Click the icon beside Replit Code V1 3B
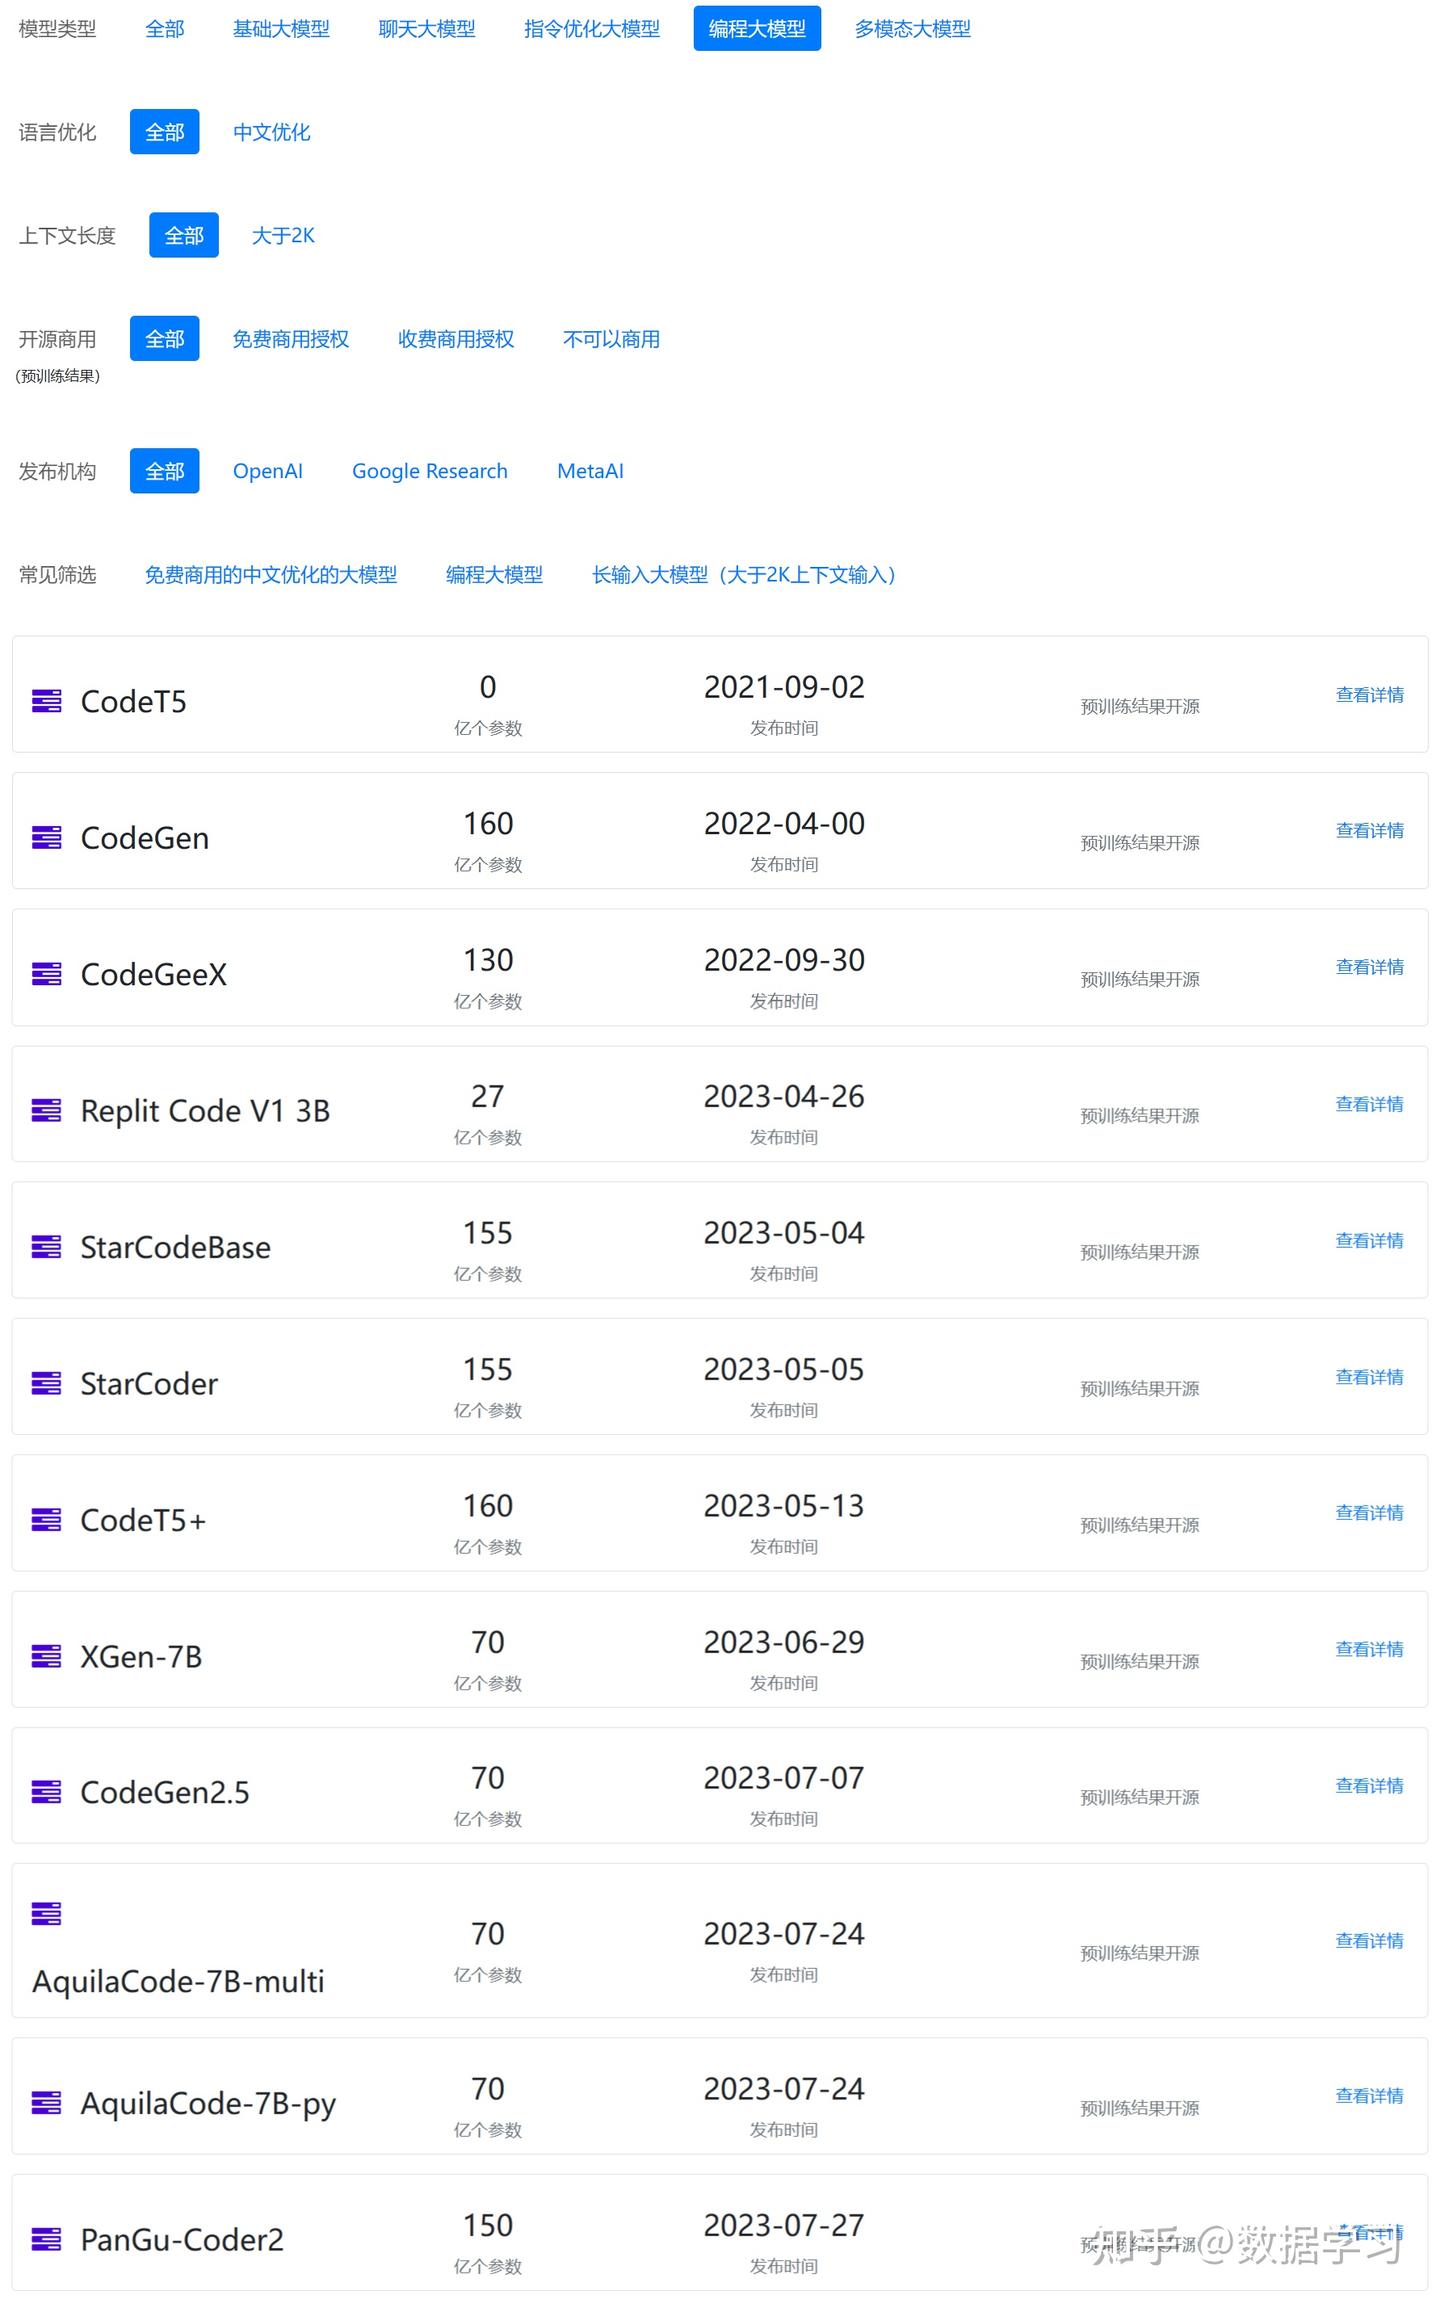Screen dimensions: 1440x2304 pyautogui.click(x=47, y=1110)
